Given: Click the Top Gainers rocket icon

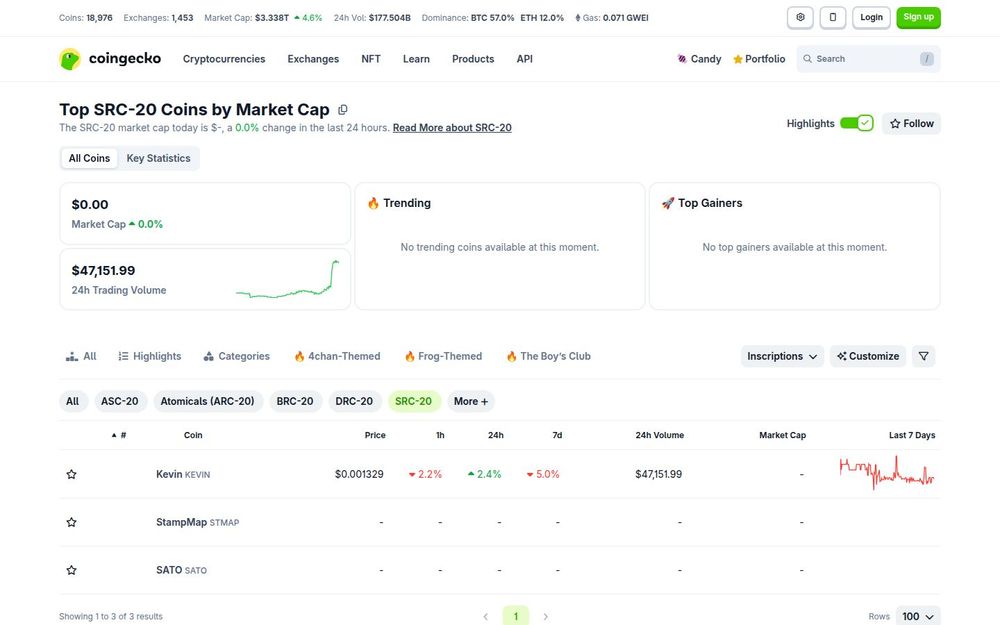Looking at the screenshot, I should pyautogui.click(x=668, y=203).
